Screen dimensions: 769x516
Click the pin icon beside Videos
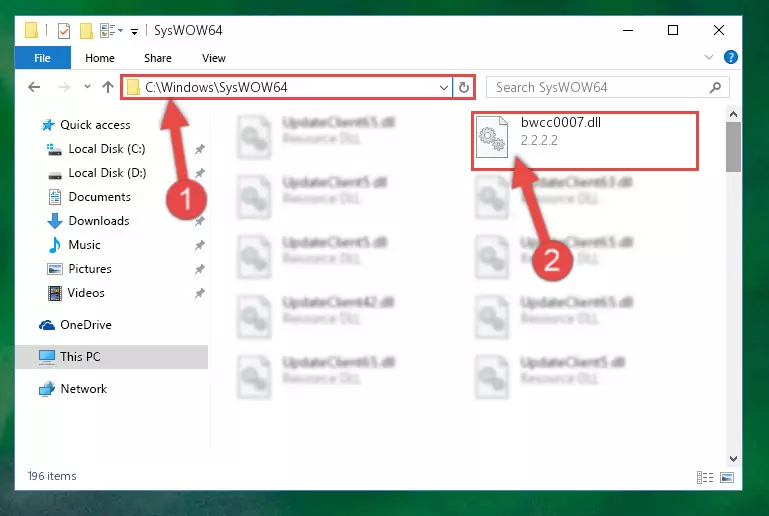(x=200, y=293)
